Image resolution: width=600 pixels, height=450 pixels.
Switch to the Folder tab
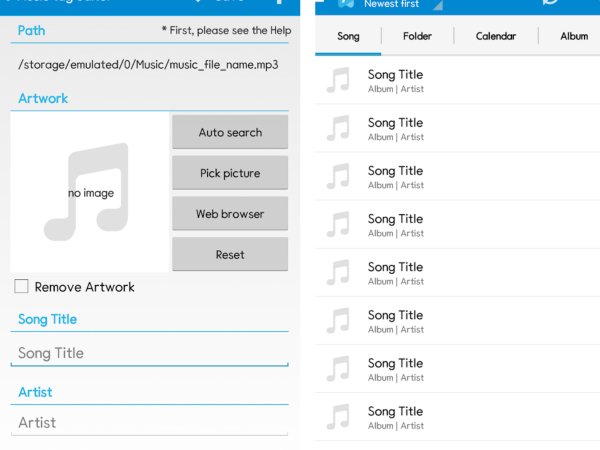[417, 36]
